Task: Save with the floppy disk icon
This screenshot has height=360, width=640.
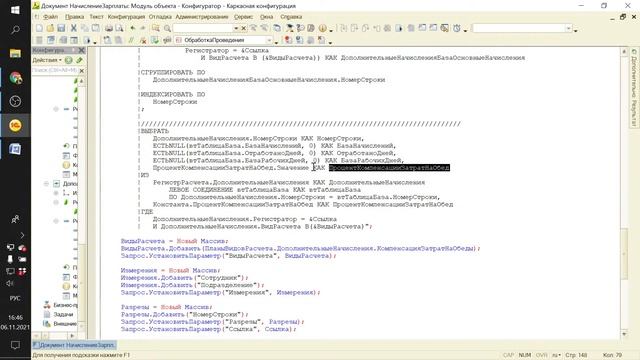Action: coord(61,28)
